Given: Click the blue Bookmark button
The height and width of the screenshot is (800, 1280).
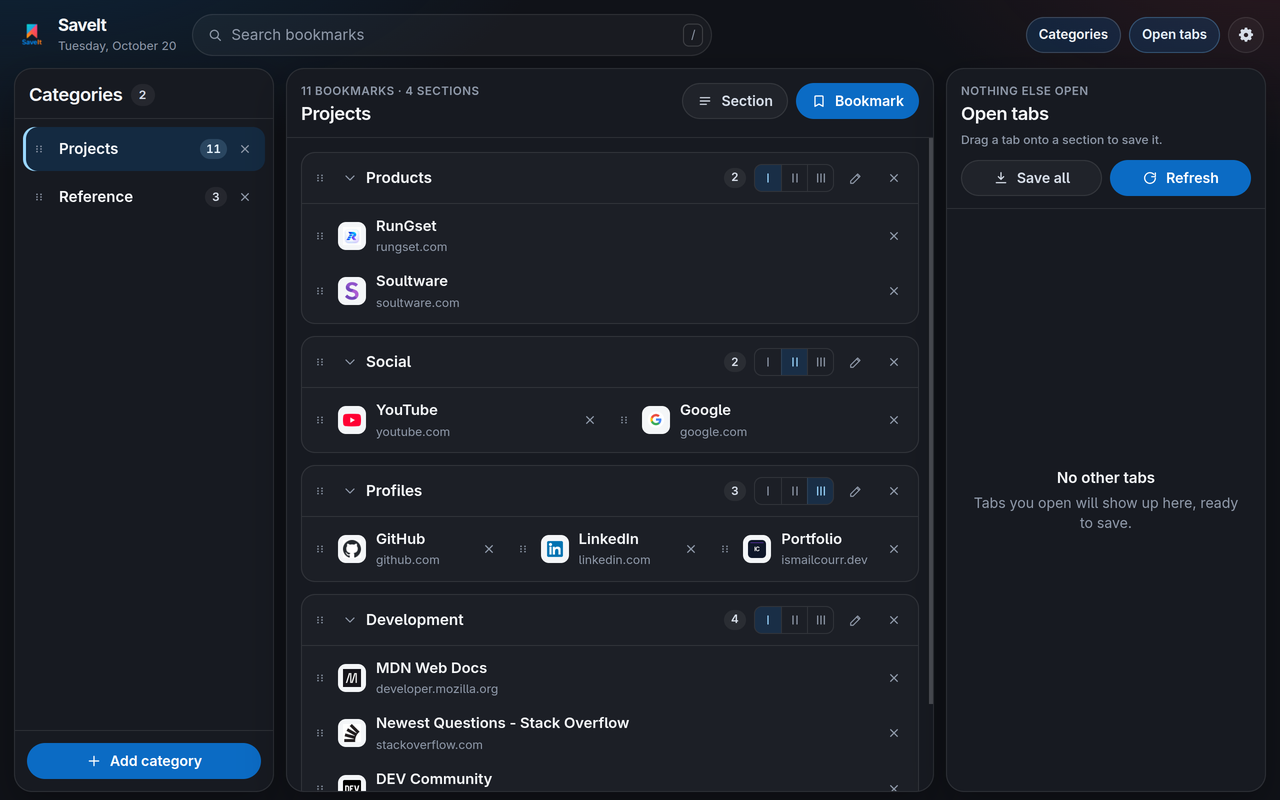Looking at the screenshot, I should 857,101.
